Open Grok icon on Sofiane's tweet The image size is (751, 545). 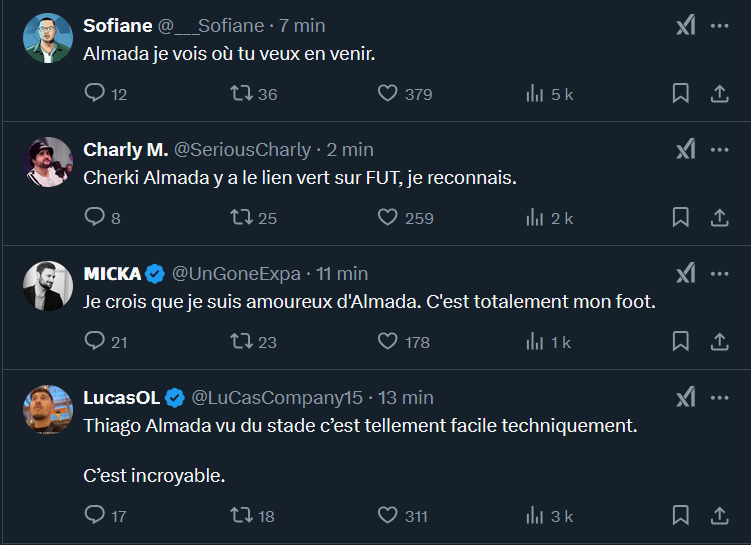pyautogui.click(x=685, y=26)
